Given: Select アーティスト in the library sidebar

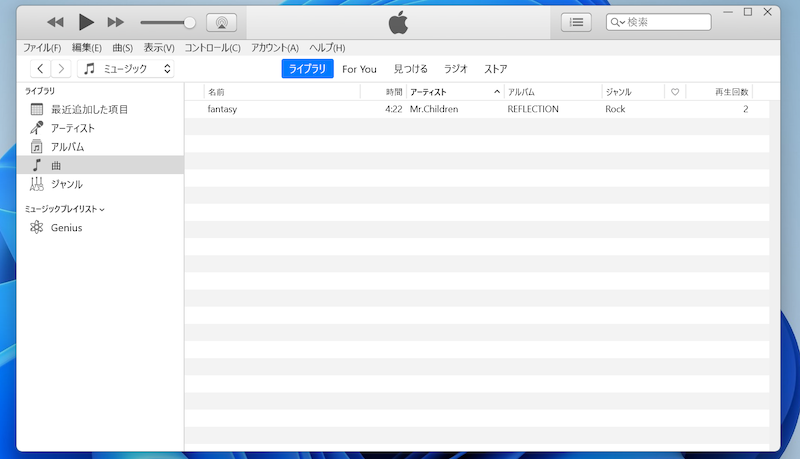Looking at the screenshot, I should (x=72, y=128).
